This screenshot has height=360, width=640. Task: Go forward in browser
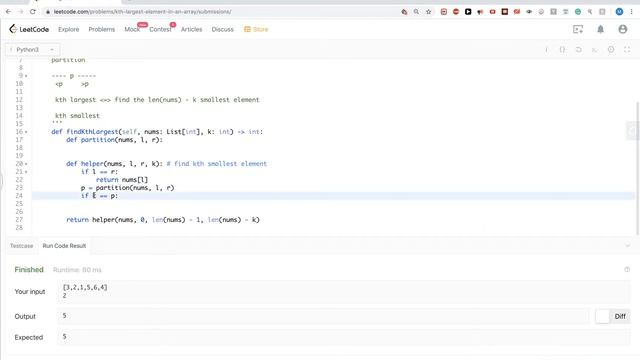coord(20,12)
